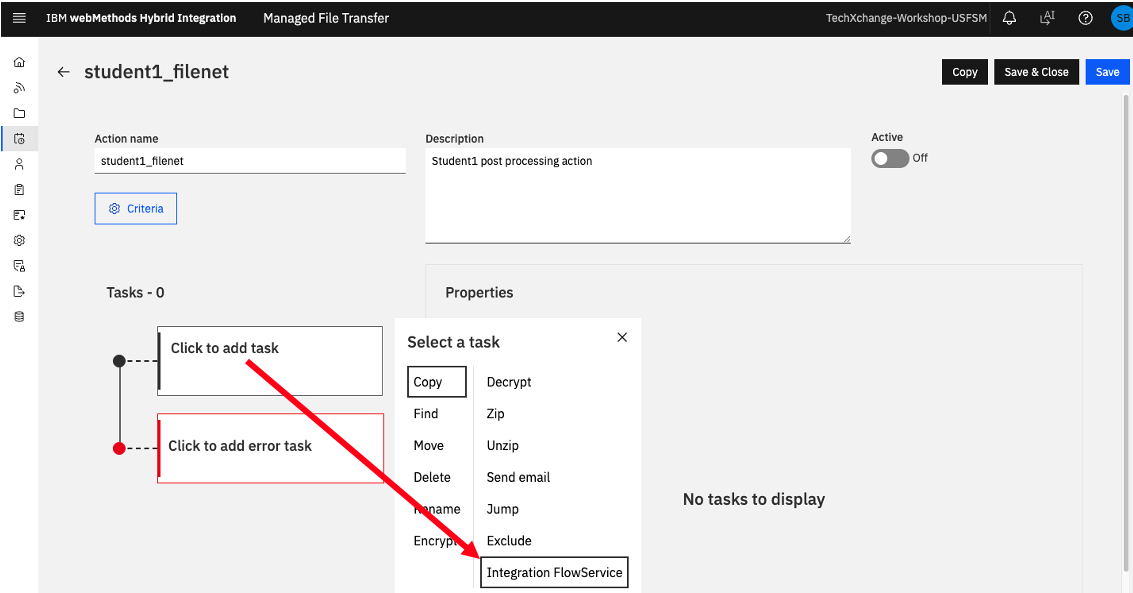Click the Copy button in header

965,72
